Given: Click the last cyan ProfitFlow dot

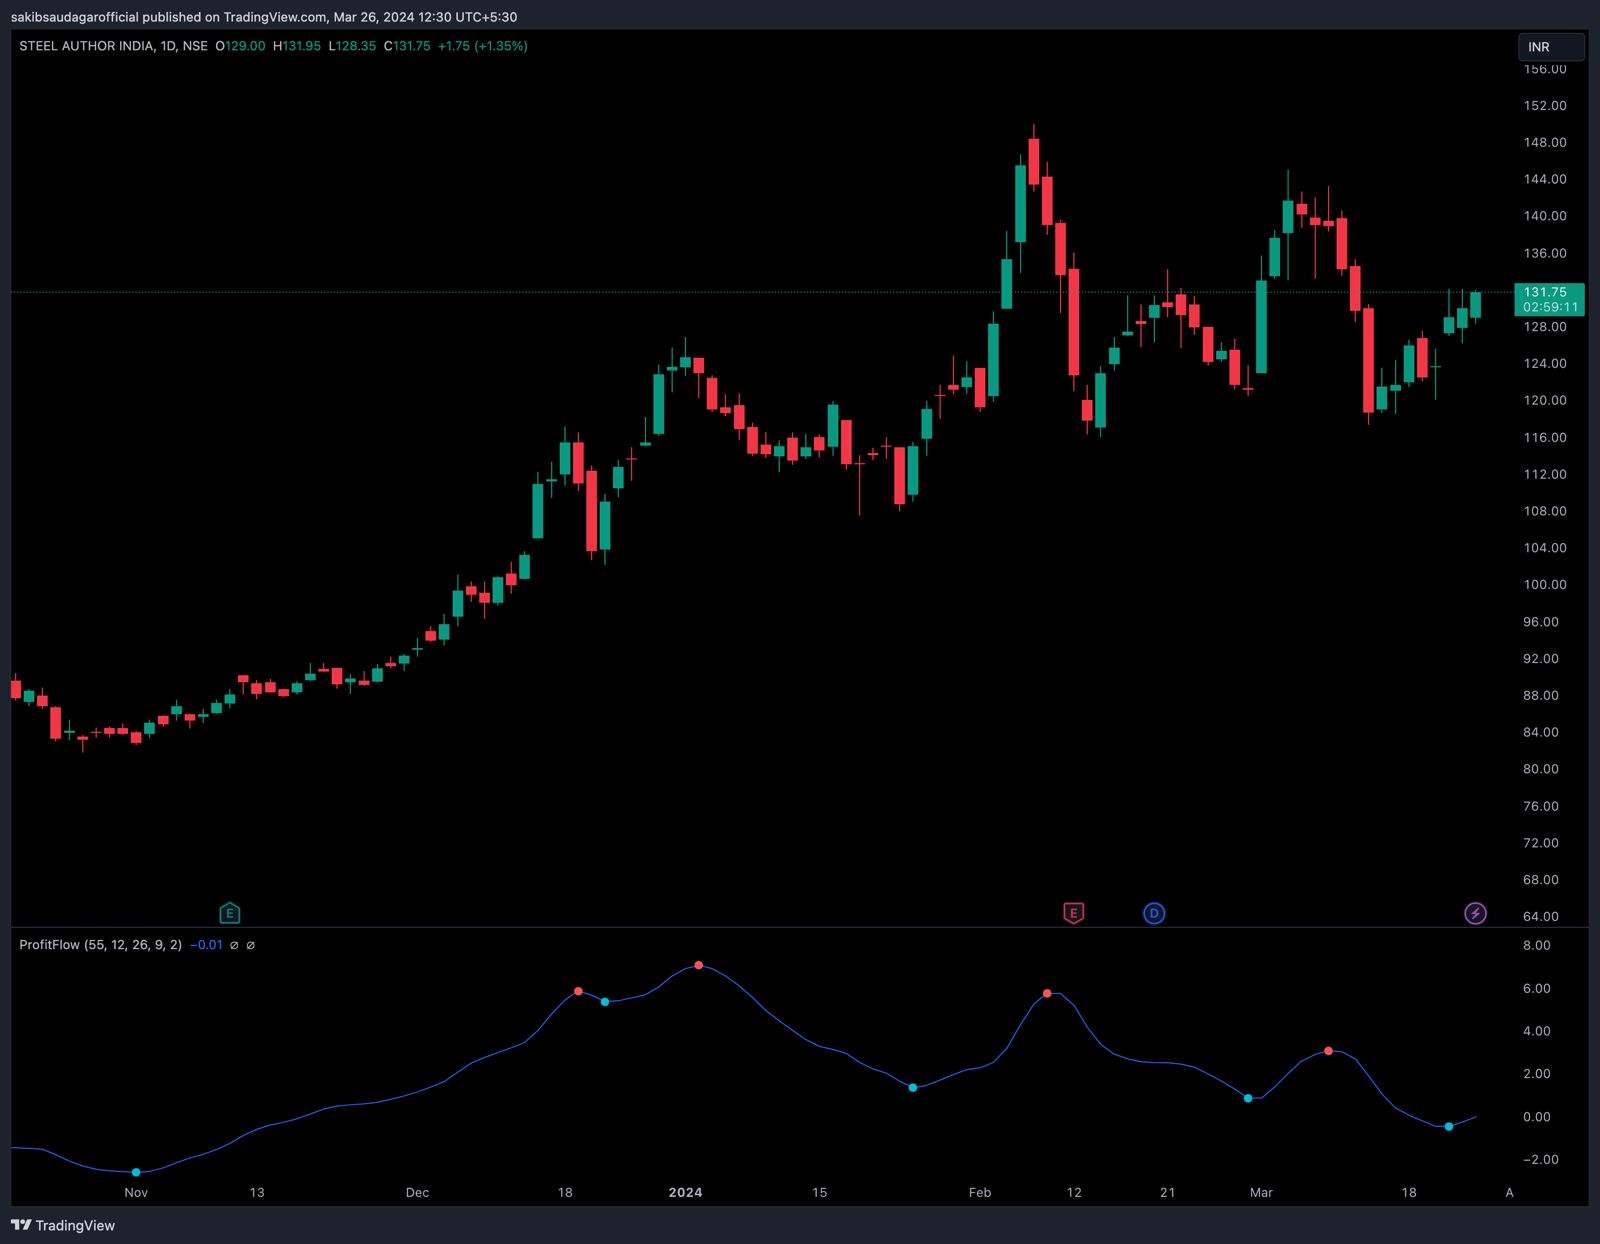Looking at the screenshot, I should click(1449, 1127).
